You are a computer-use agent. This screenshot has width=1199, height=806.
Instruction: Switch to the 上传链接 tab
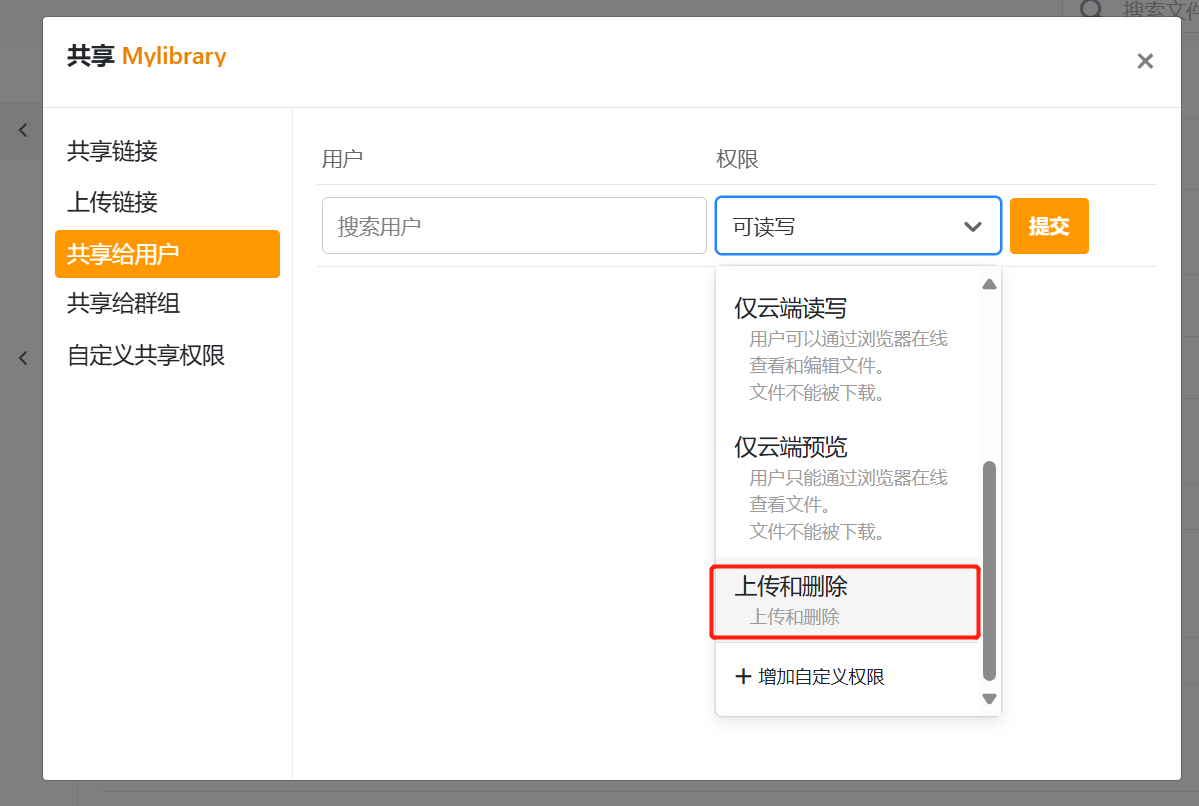[x=112, y=203]
